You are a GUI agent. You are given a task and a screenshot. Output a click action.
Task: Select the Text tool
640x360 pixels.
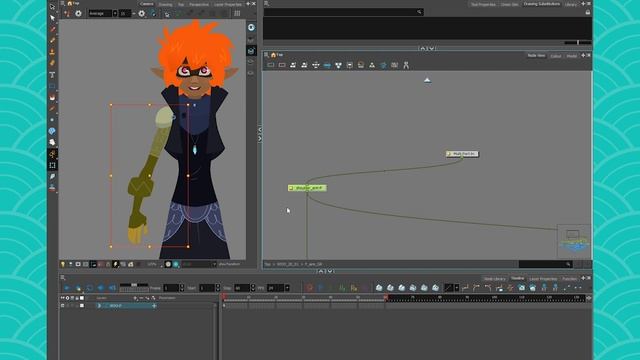coord(52,75)
